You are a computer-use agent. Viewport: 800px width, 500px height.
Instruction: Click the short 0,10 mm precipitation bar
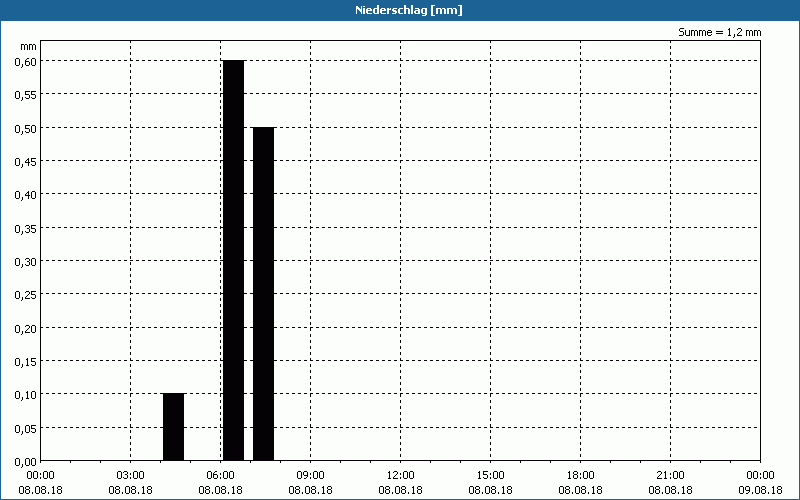click(x=173, y=427)
